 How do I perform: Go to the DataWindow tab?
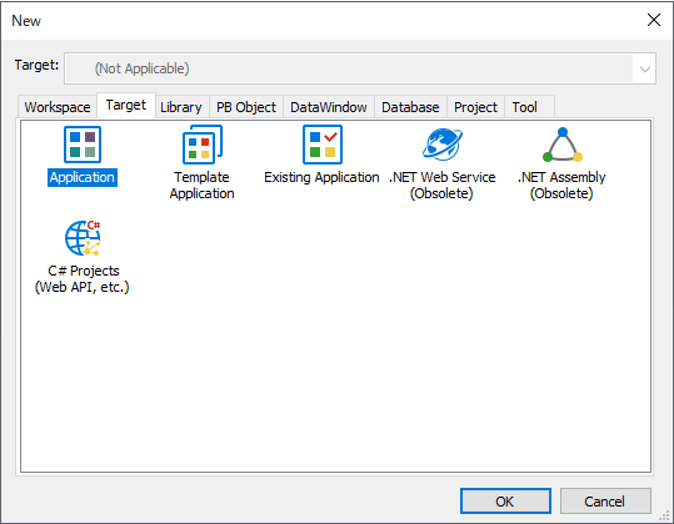pyautogui.click(x=328, y=107)
